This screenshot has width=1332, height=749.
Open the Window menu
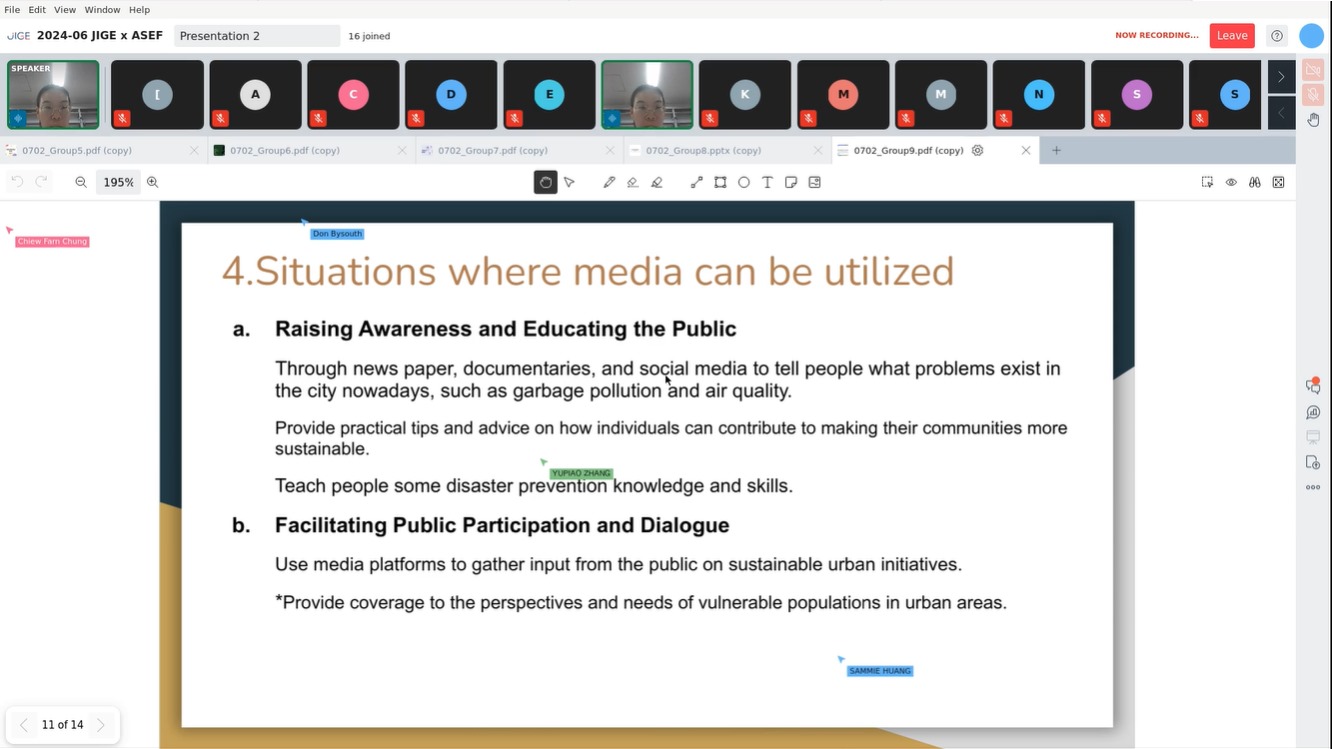[102, 10]
